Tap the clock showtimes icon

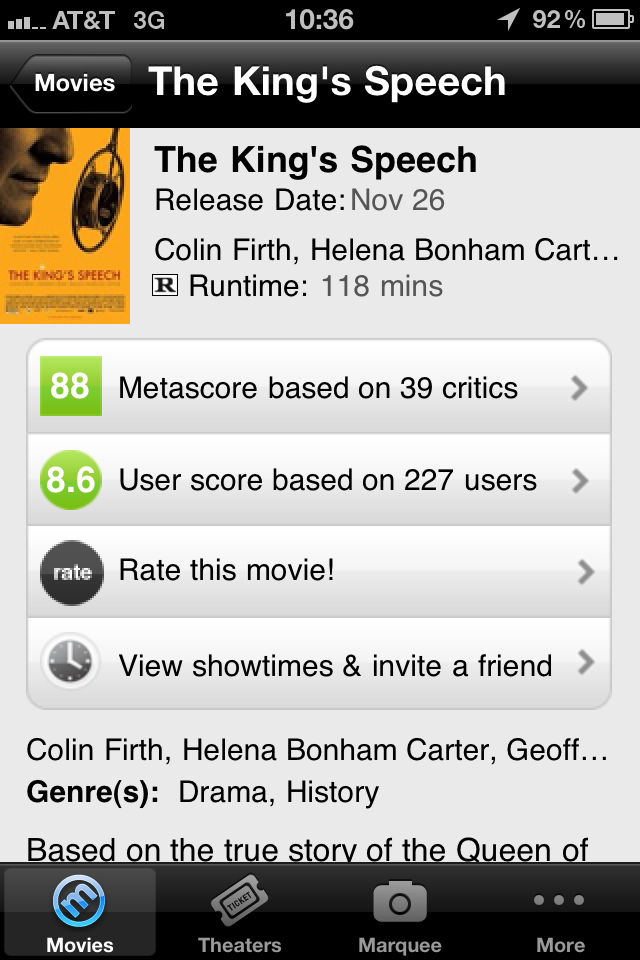coord(70,664)
